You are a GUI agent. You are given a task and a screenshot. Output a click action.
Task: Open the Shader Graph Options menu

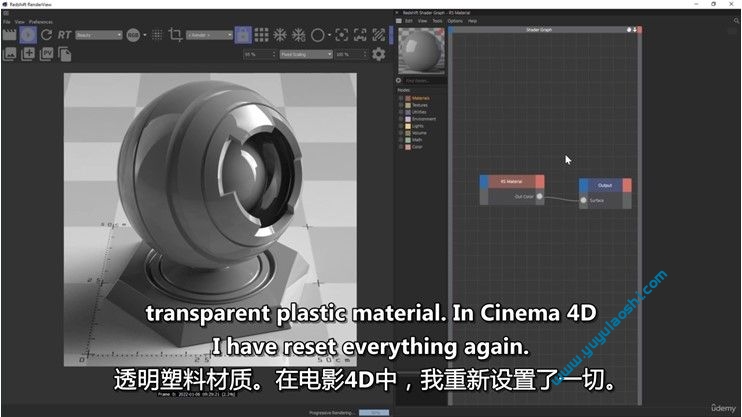[455, 21]
